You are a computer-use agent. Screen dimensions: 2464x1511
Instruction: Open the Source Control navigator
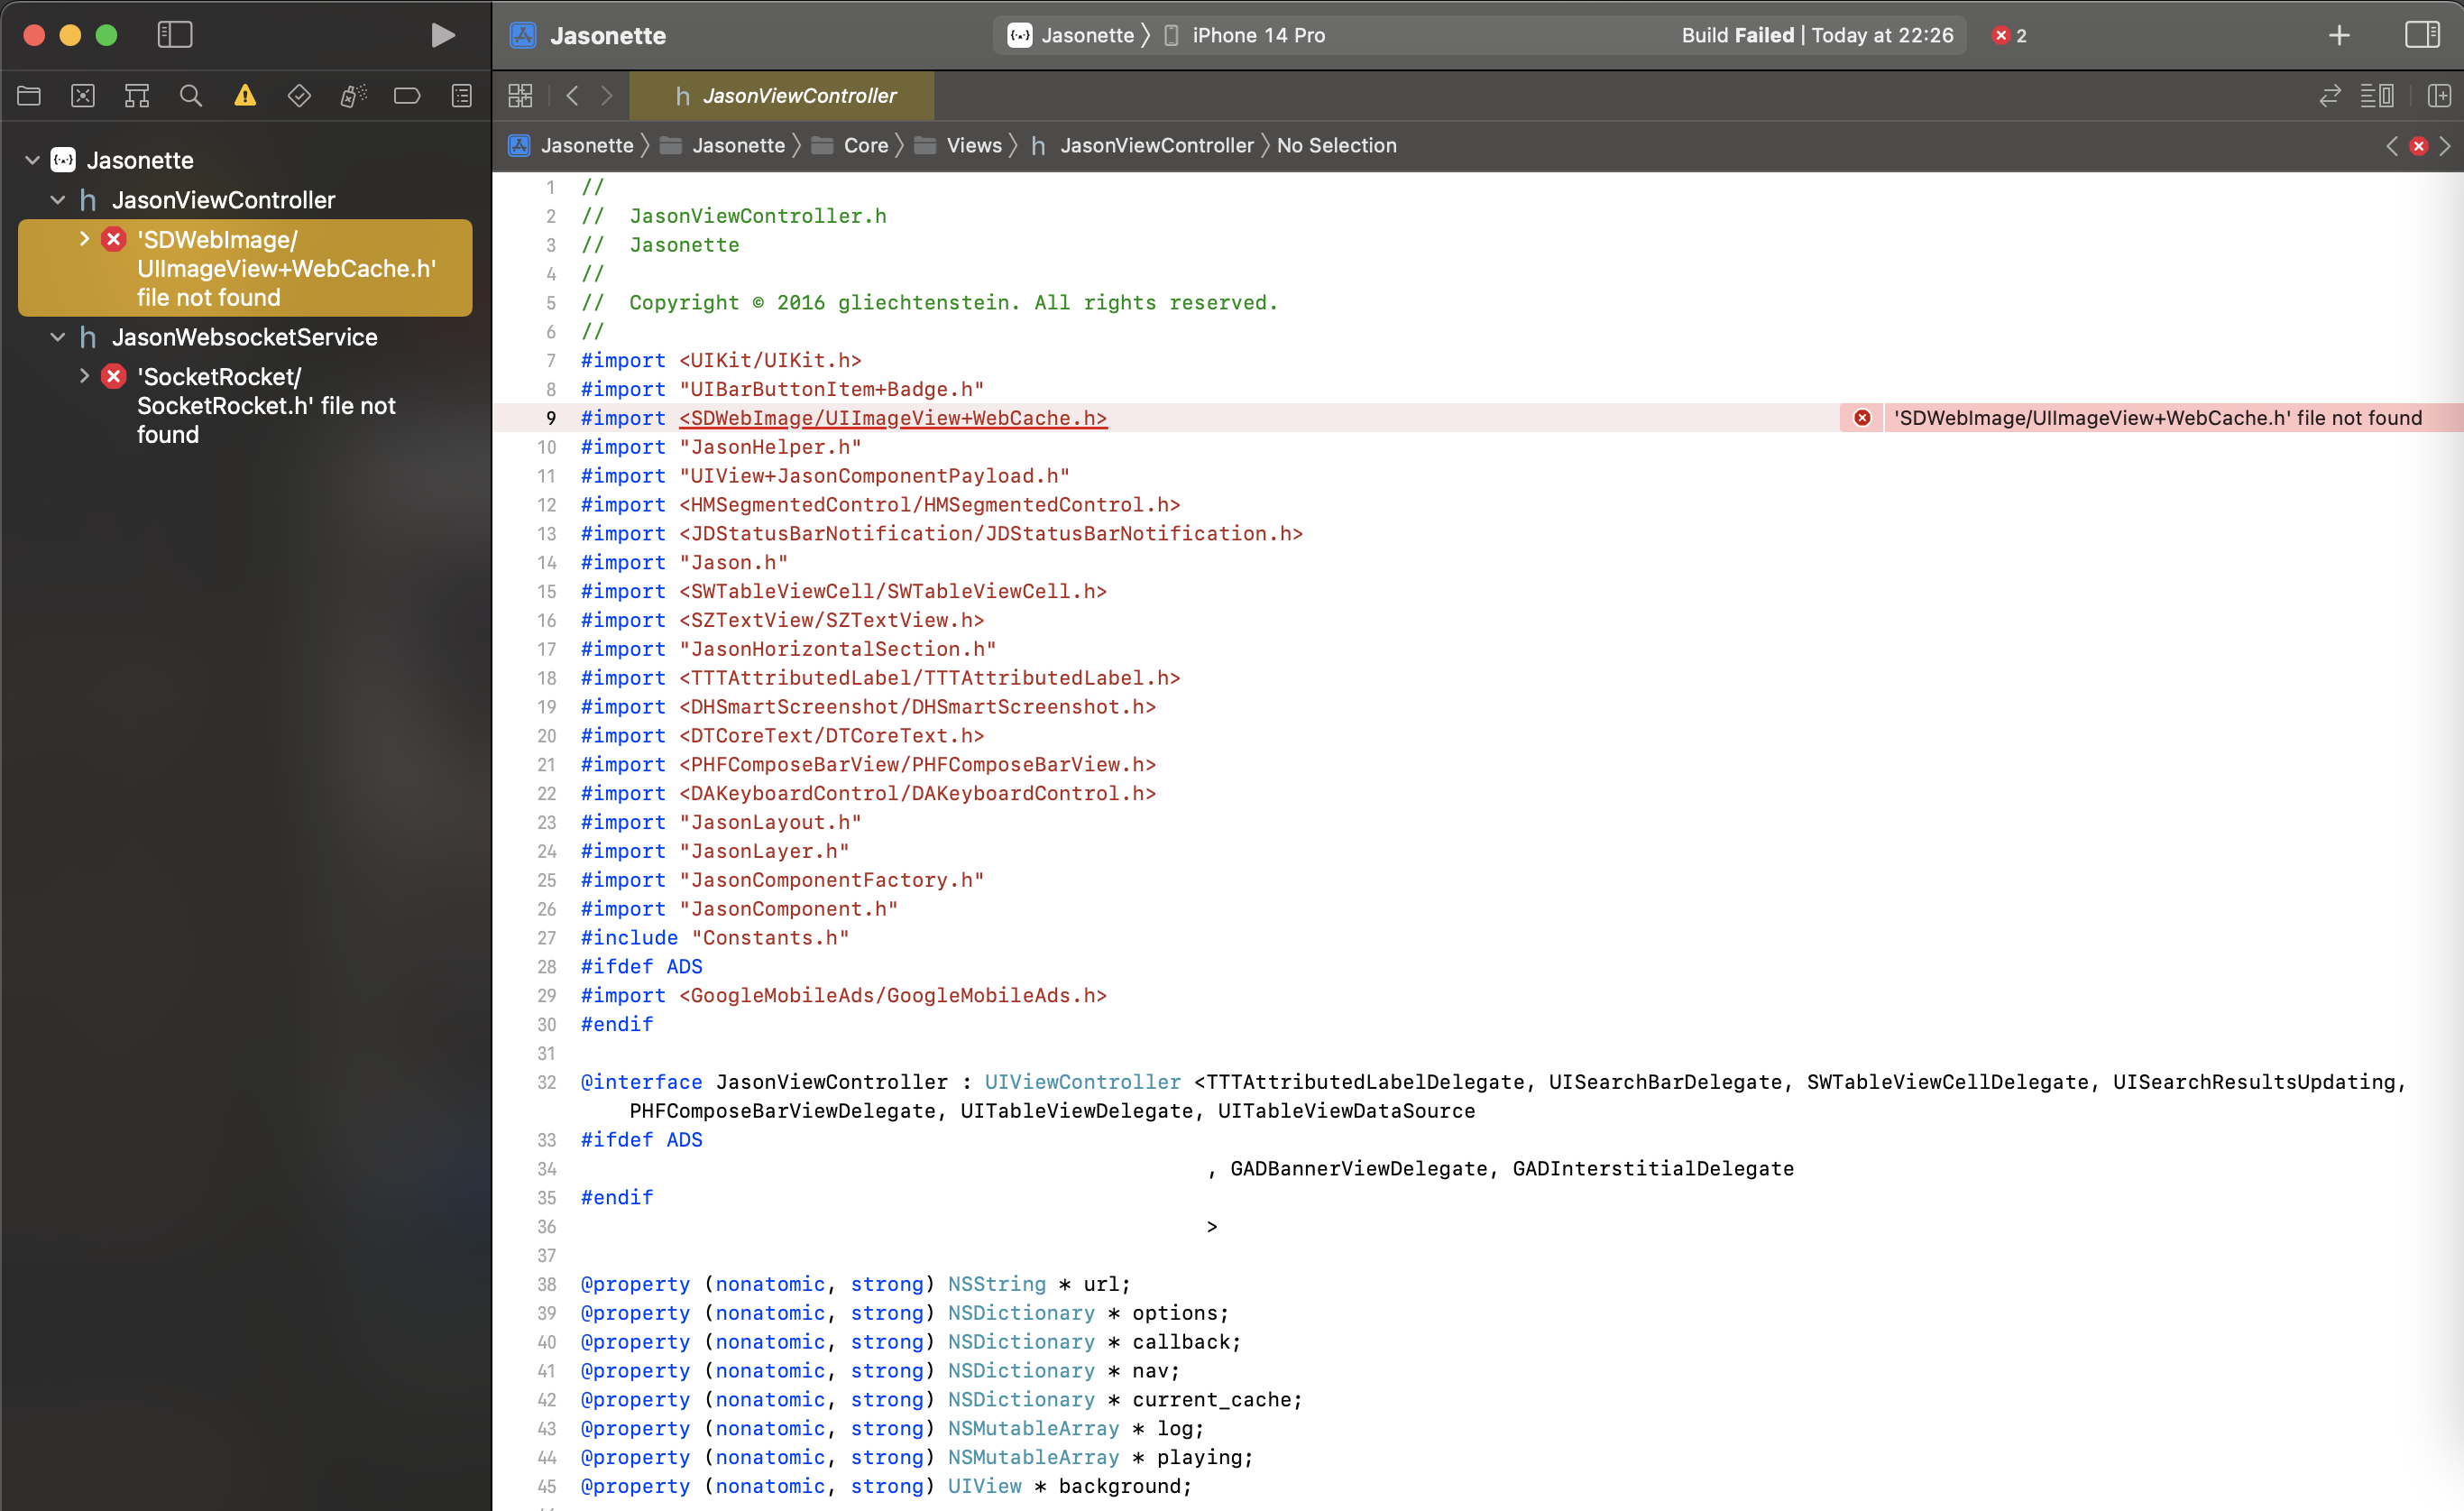click(83, 96)
